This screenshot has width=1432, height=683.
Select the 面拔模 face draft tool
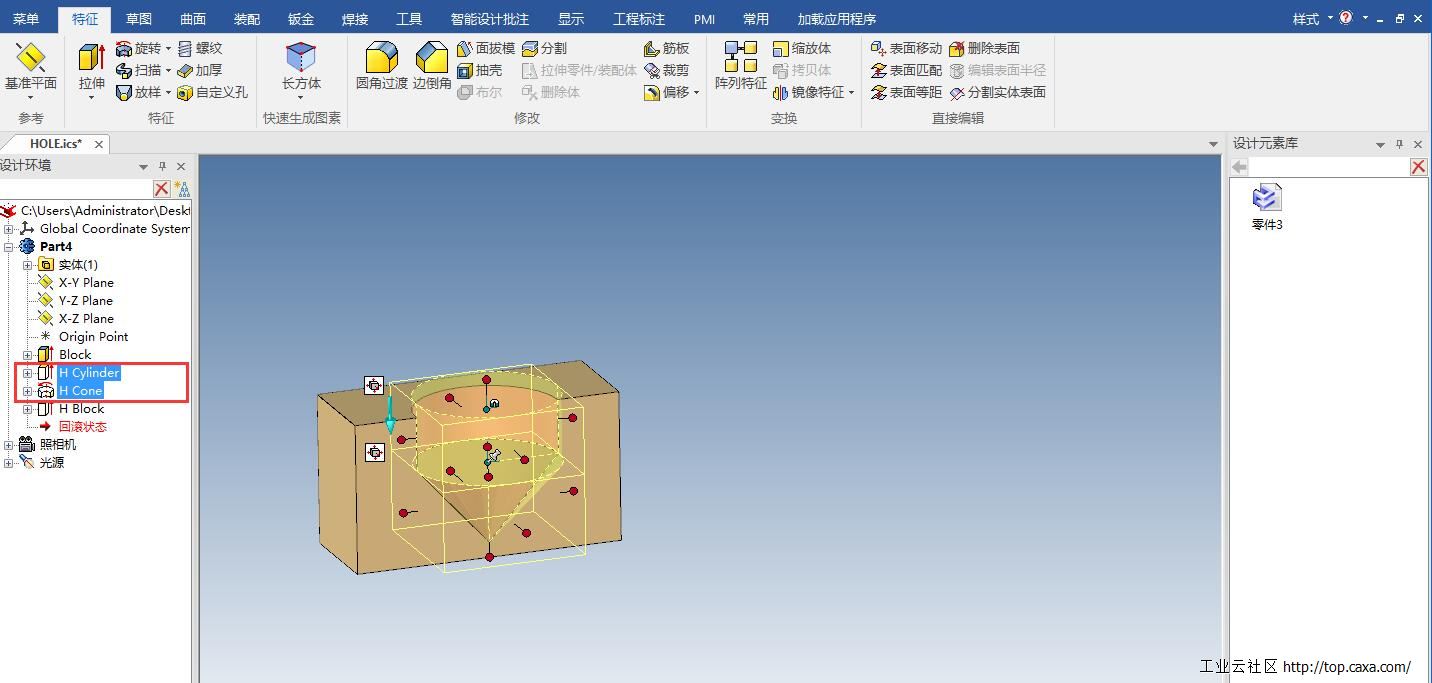click(x=486, y=48)
